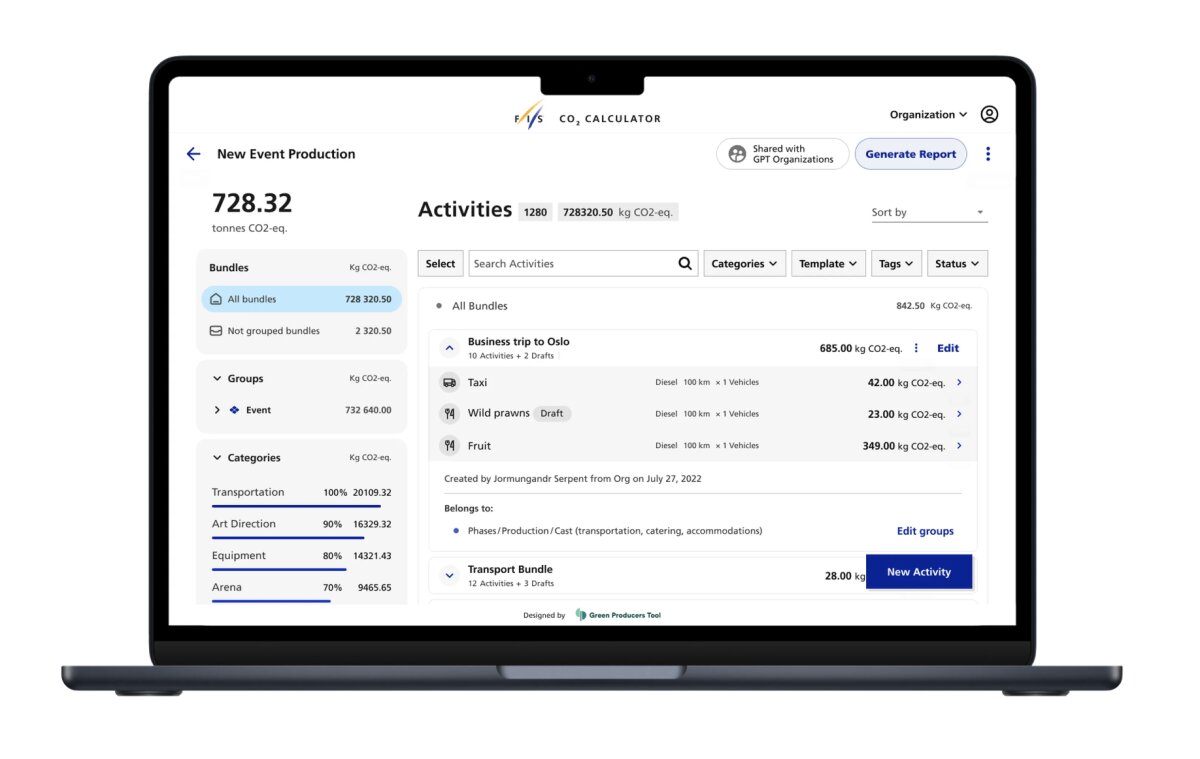Click the Search Activities input field

coord(573,264)
